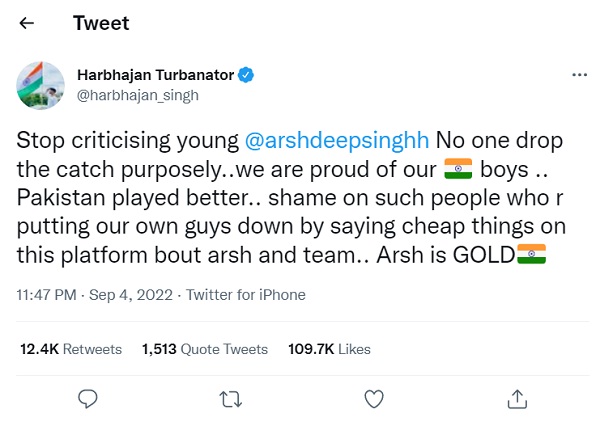This screenshot has height=422, width=600.
Task: Click the India flag emoji before 'boys'
Action: click(x=455, y=169)
